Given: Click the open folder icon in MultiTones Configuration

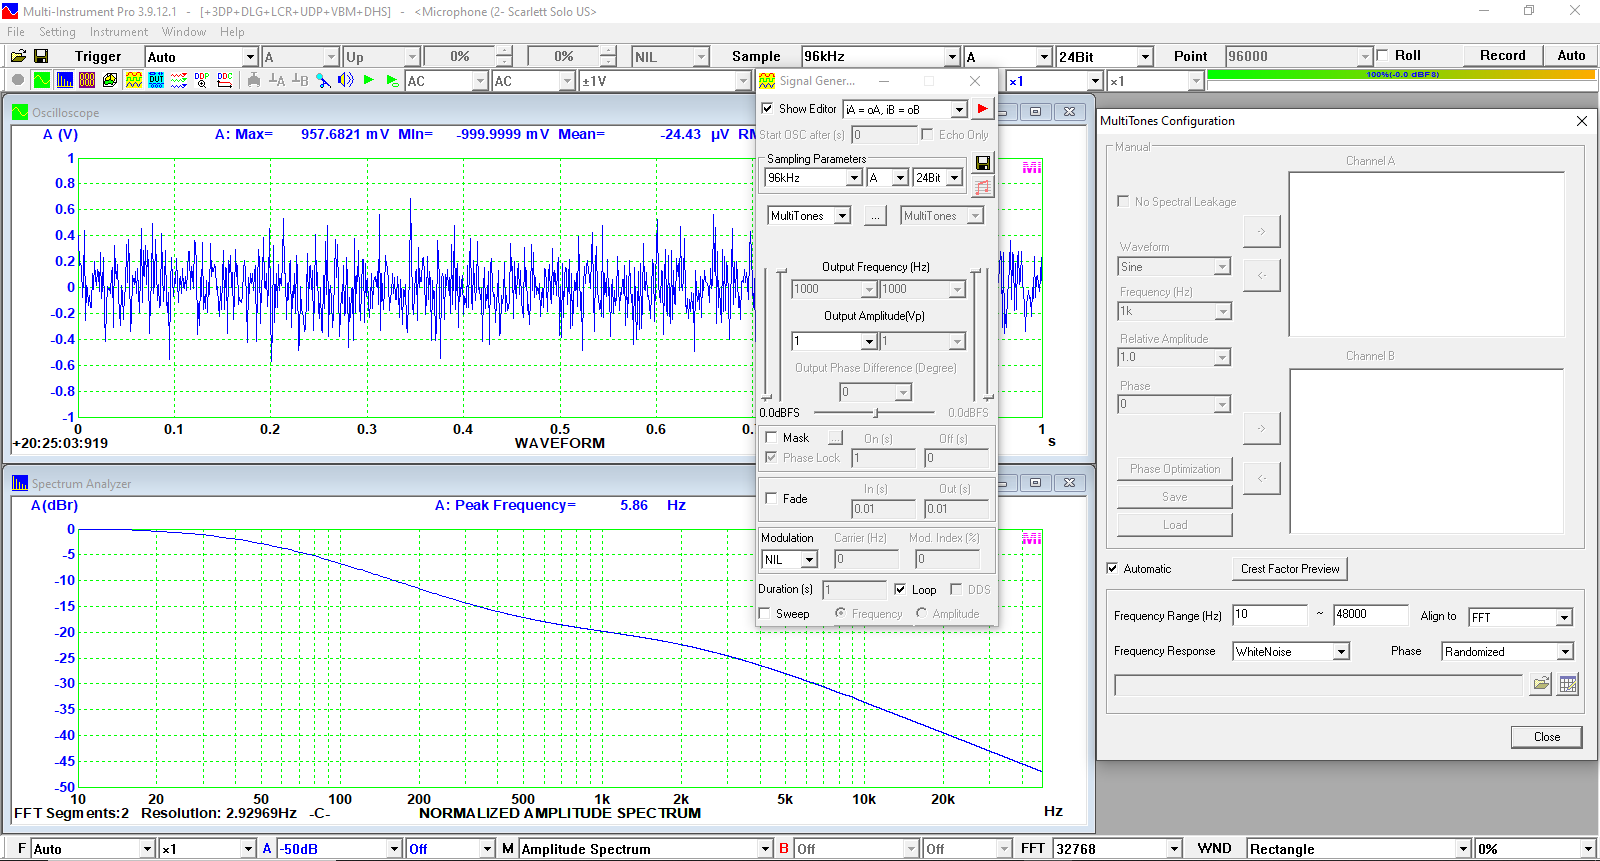Looking at the screenshot, I should pyautogui.click(x=1541, y=684).
